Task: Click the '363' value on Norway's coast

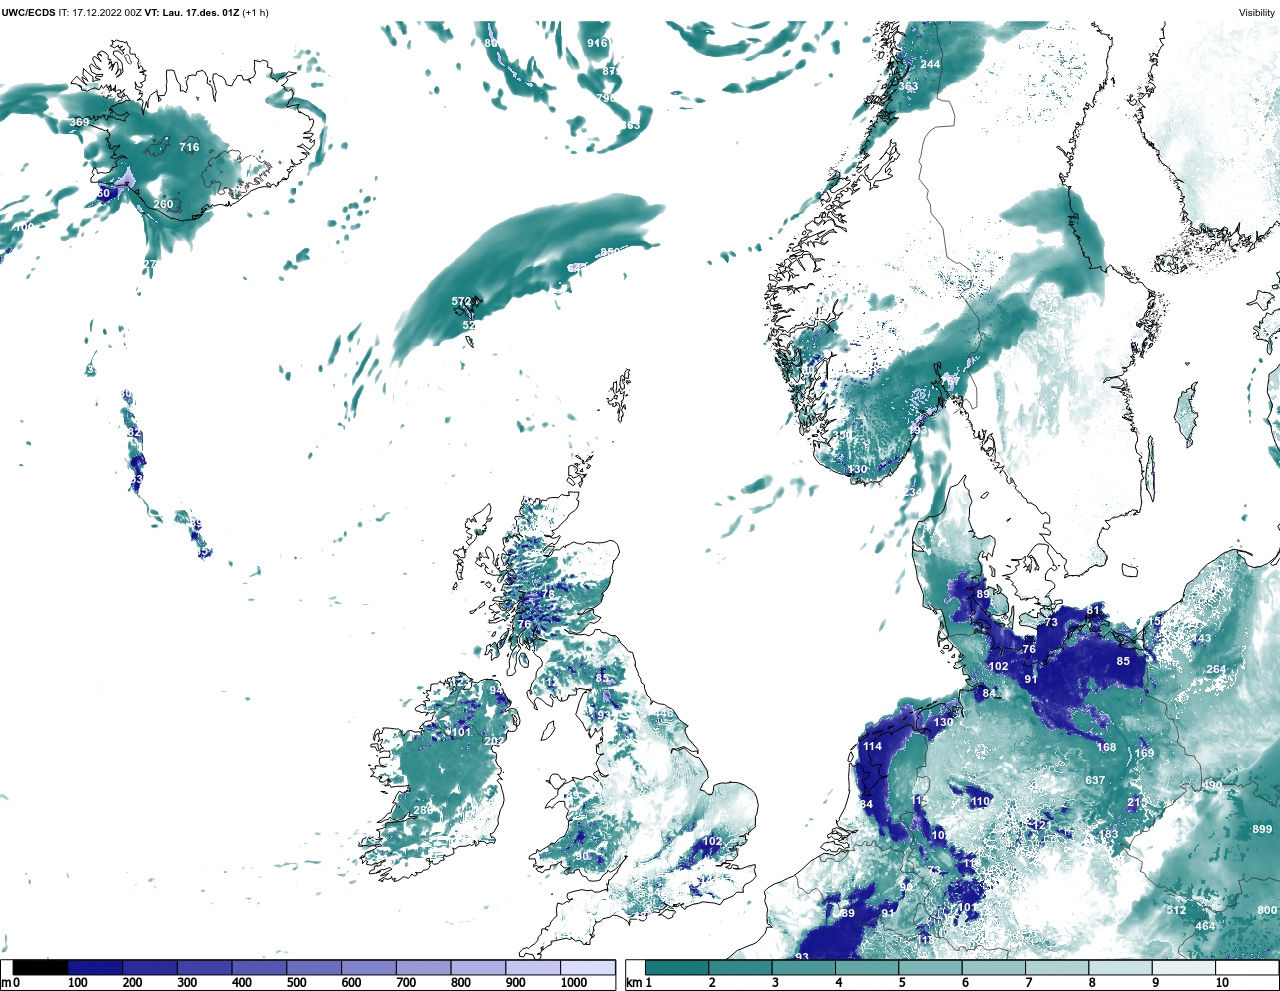Action: coord(908,86)
